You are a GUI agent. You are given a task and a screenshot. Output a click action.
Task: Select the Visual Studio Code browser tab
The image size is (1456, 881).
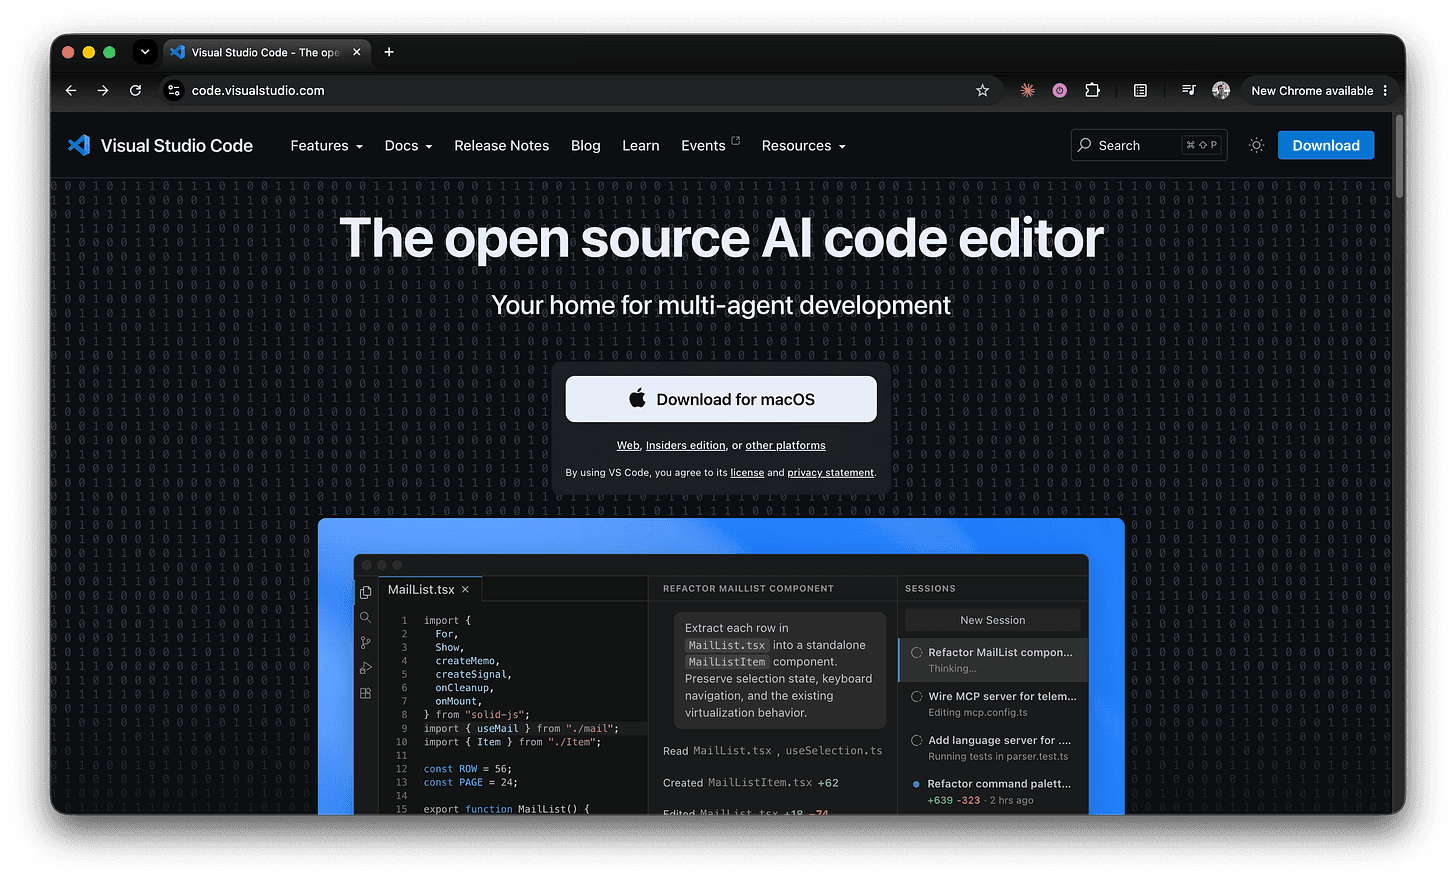coord(265,52)
